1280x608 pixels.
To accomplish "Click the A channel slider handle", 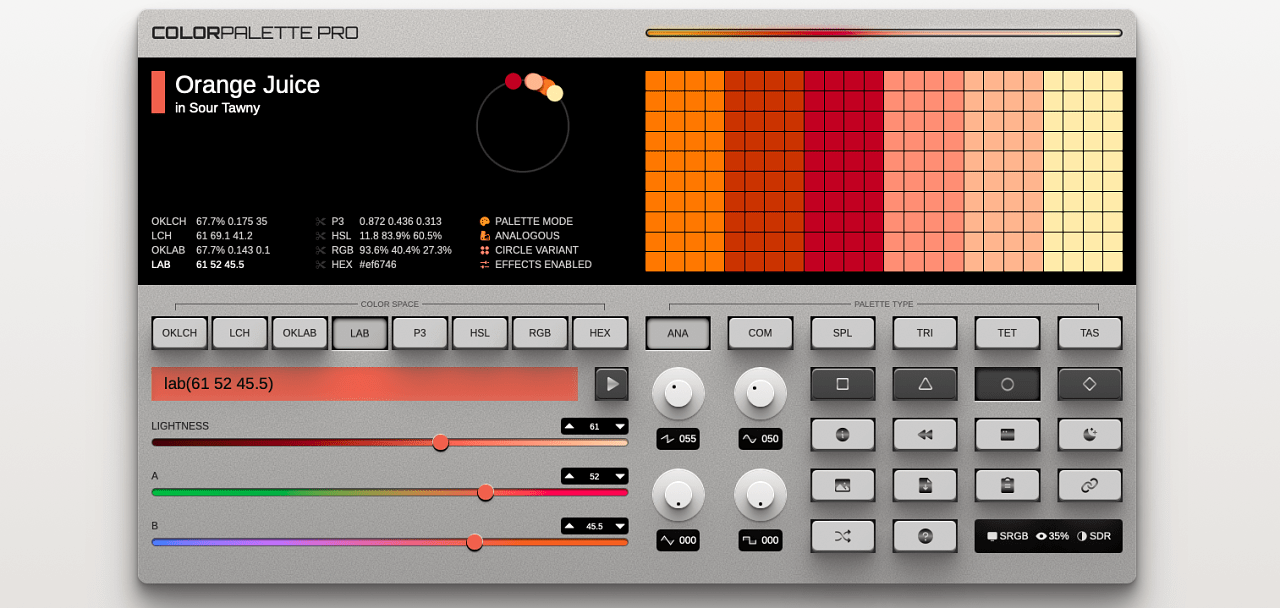I will point(486,492).
